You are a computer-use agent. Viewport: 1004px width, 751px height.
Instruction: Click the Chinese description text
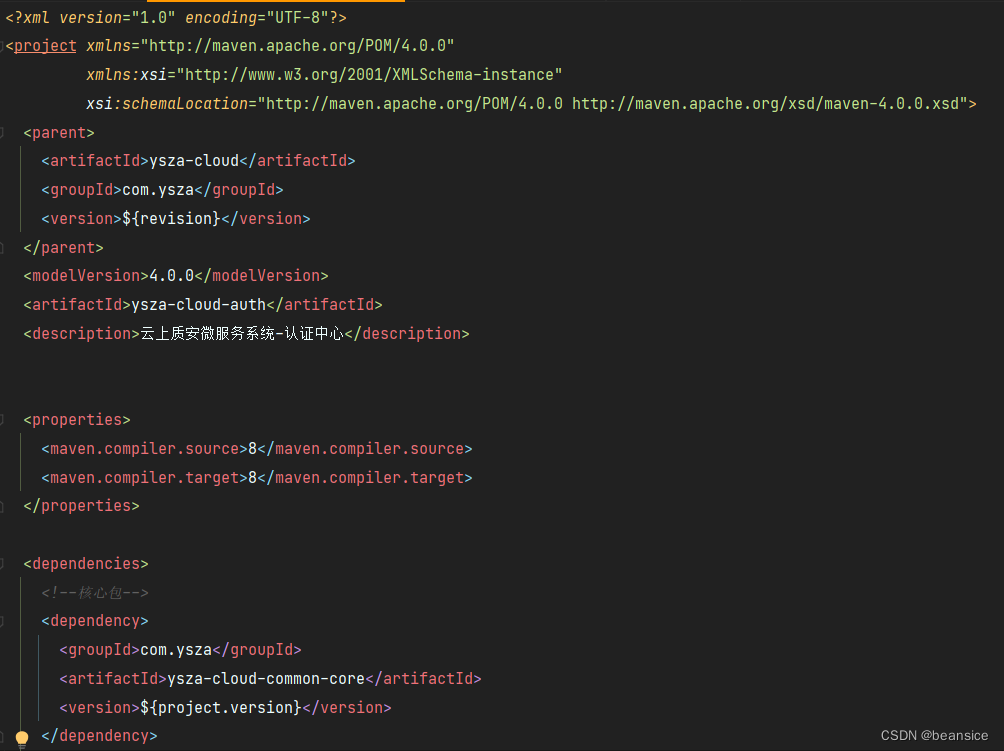240,333
